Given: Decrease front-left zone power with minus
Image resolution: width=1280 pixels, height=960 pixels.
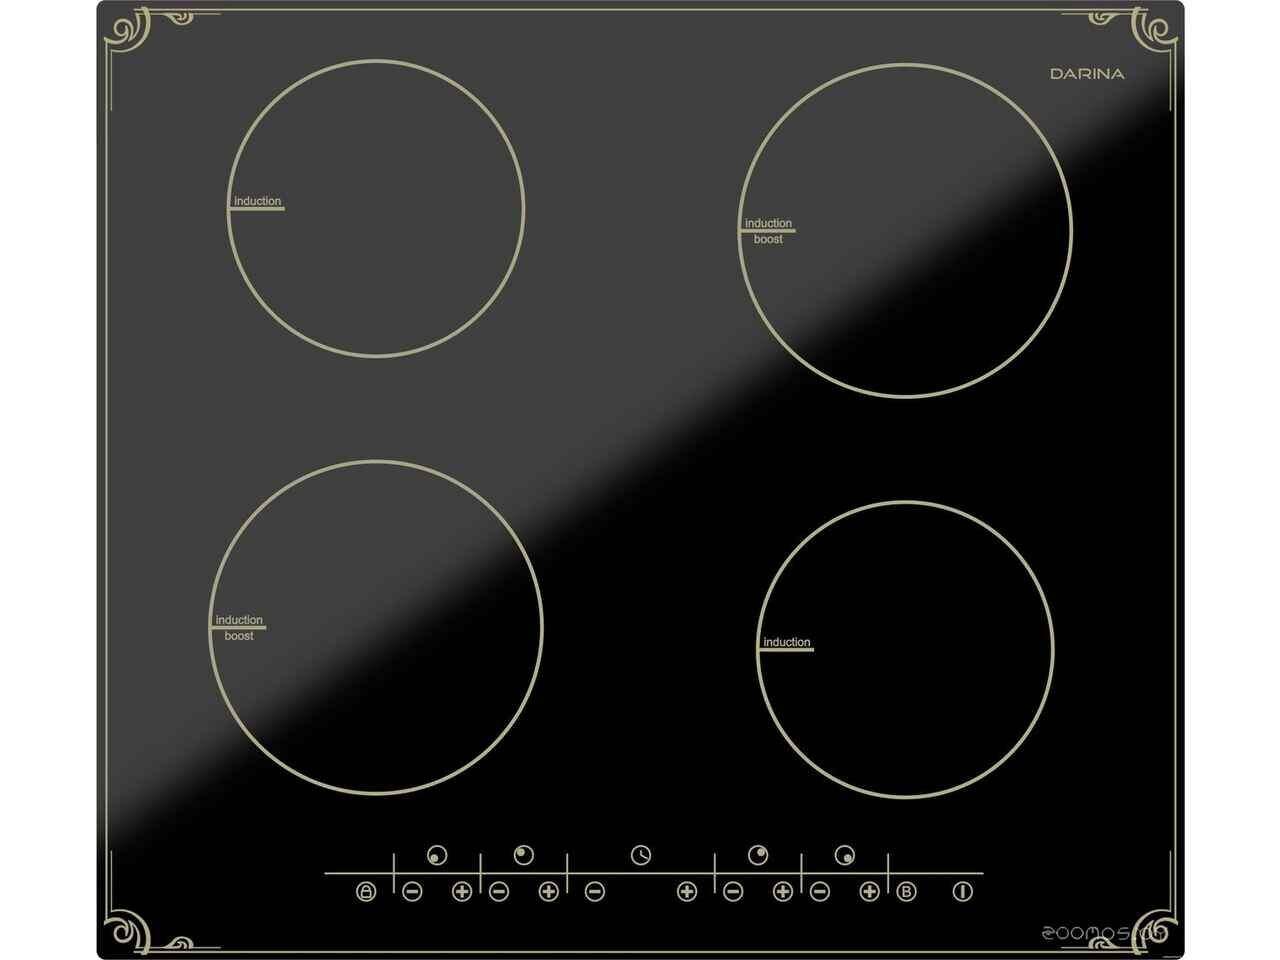Looking at the screenshot, I should point(412,891).
